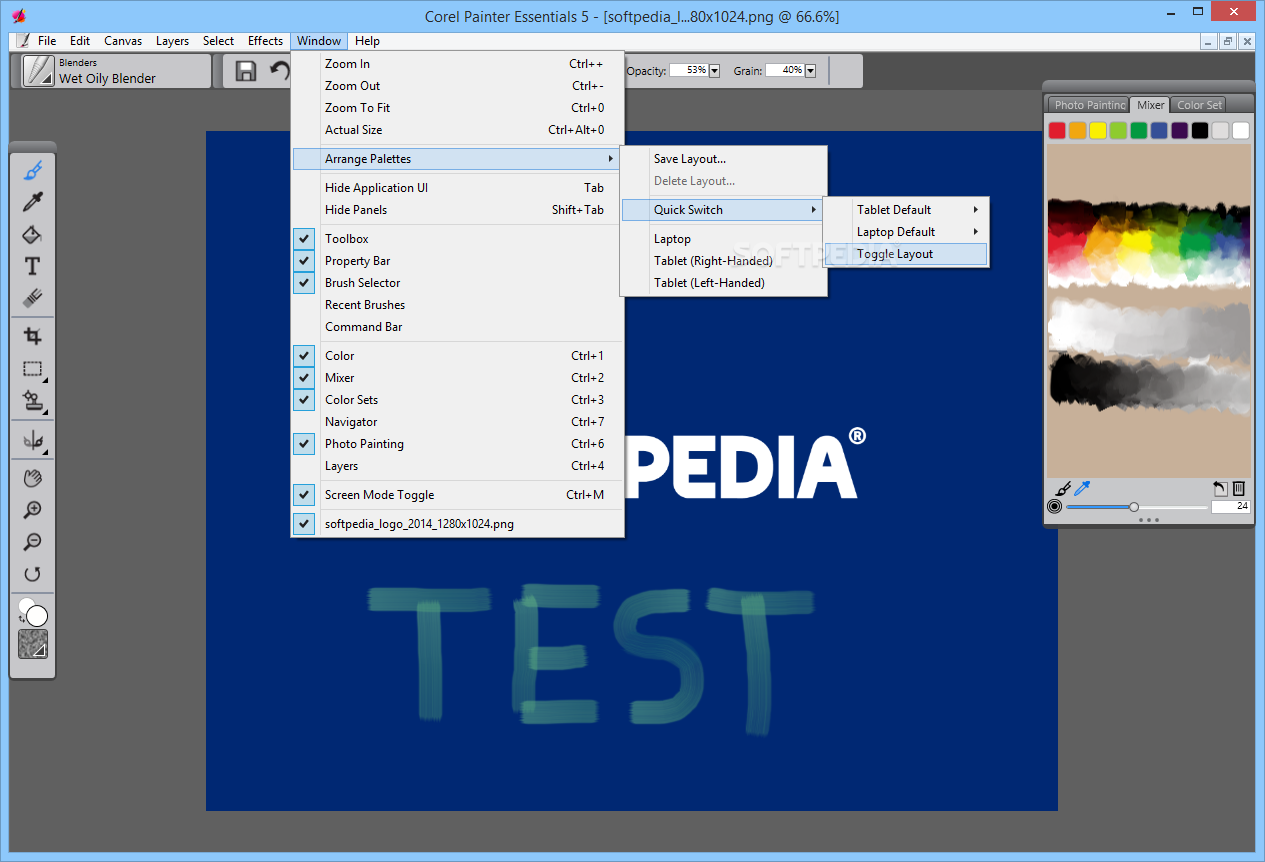1265x862 pixels.
Task: Click the Mixer brush size value field
Action: (1231, 507)
